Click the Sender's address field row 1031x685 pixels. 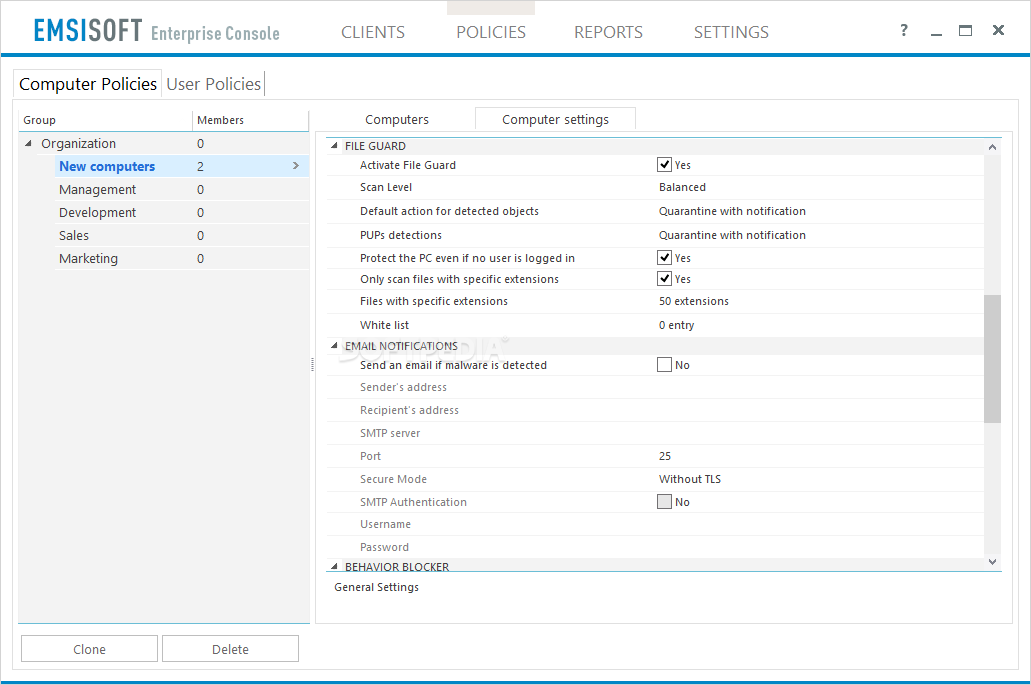click(x=655, y=387)
